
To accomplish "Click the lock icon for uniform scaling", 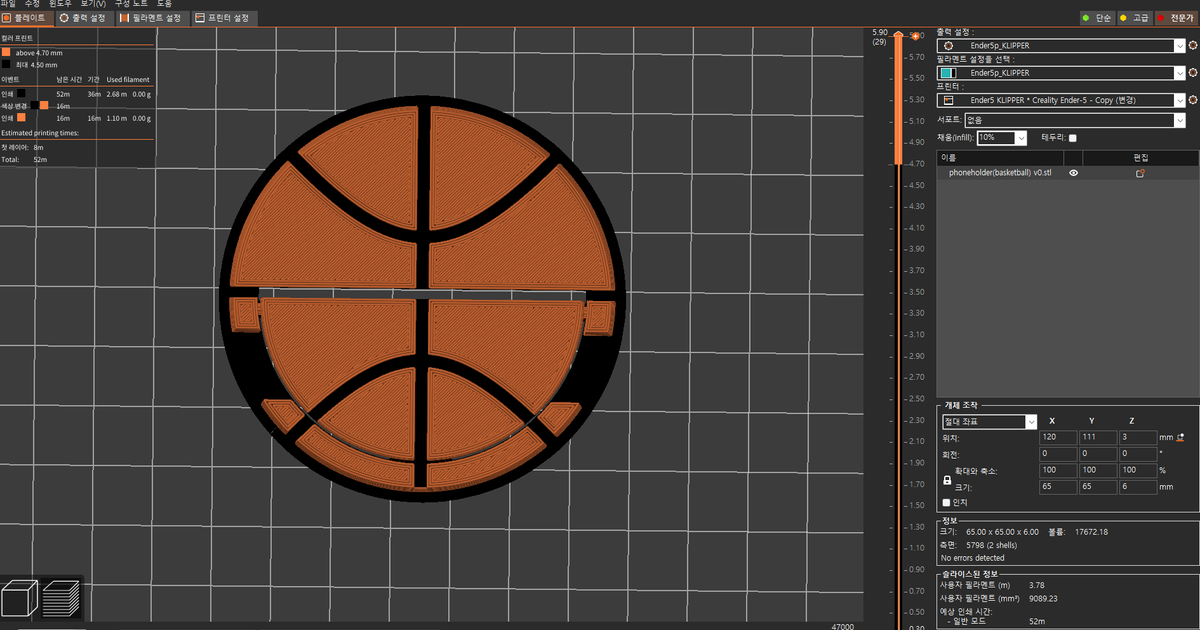I will [948, 480].
